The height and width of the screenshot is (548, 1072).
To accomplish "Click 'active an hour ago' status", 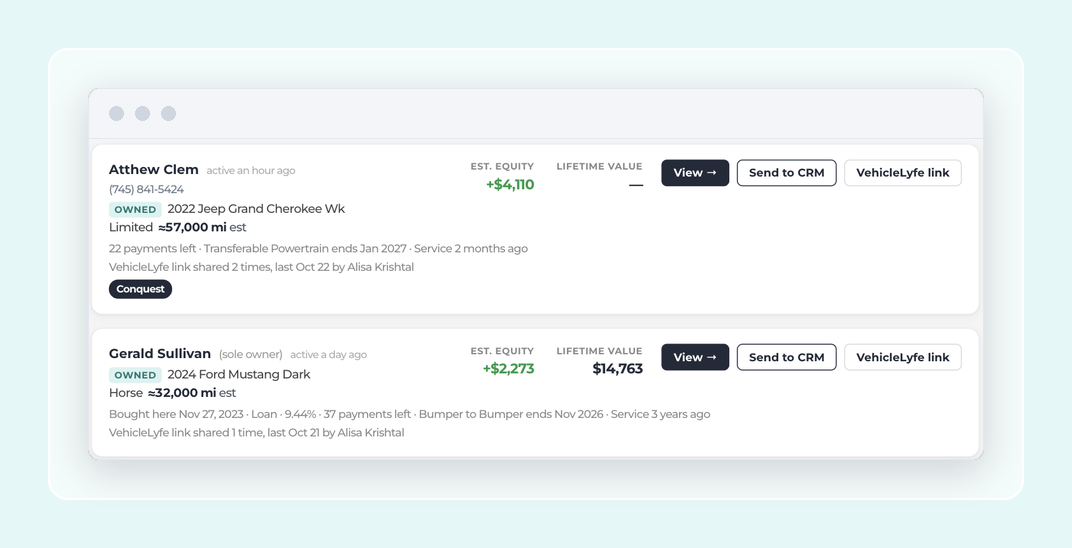I will click(251, 171).
